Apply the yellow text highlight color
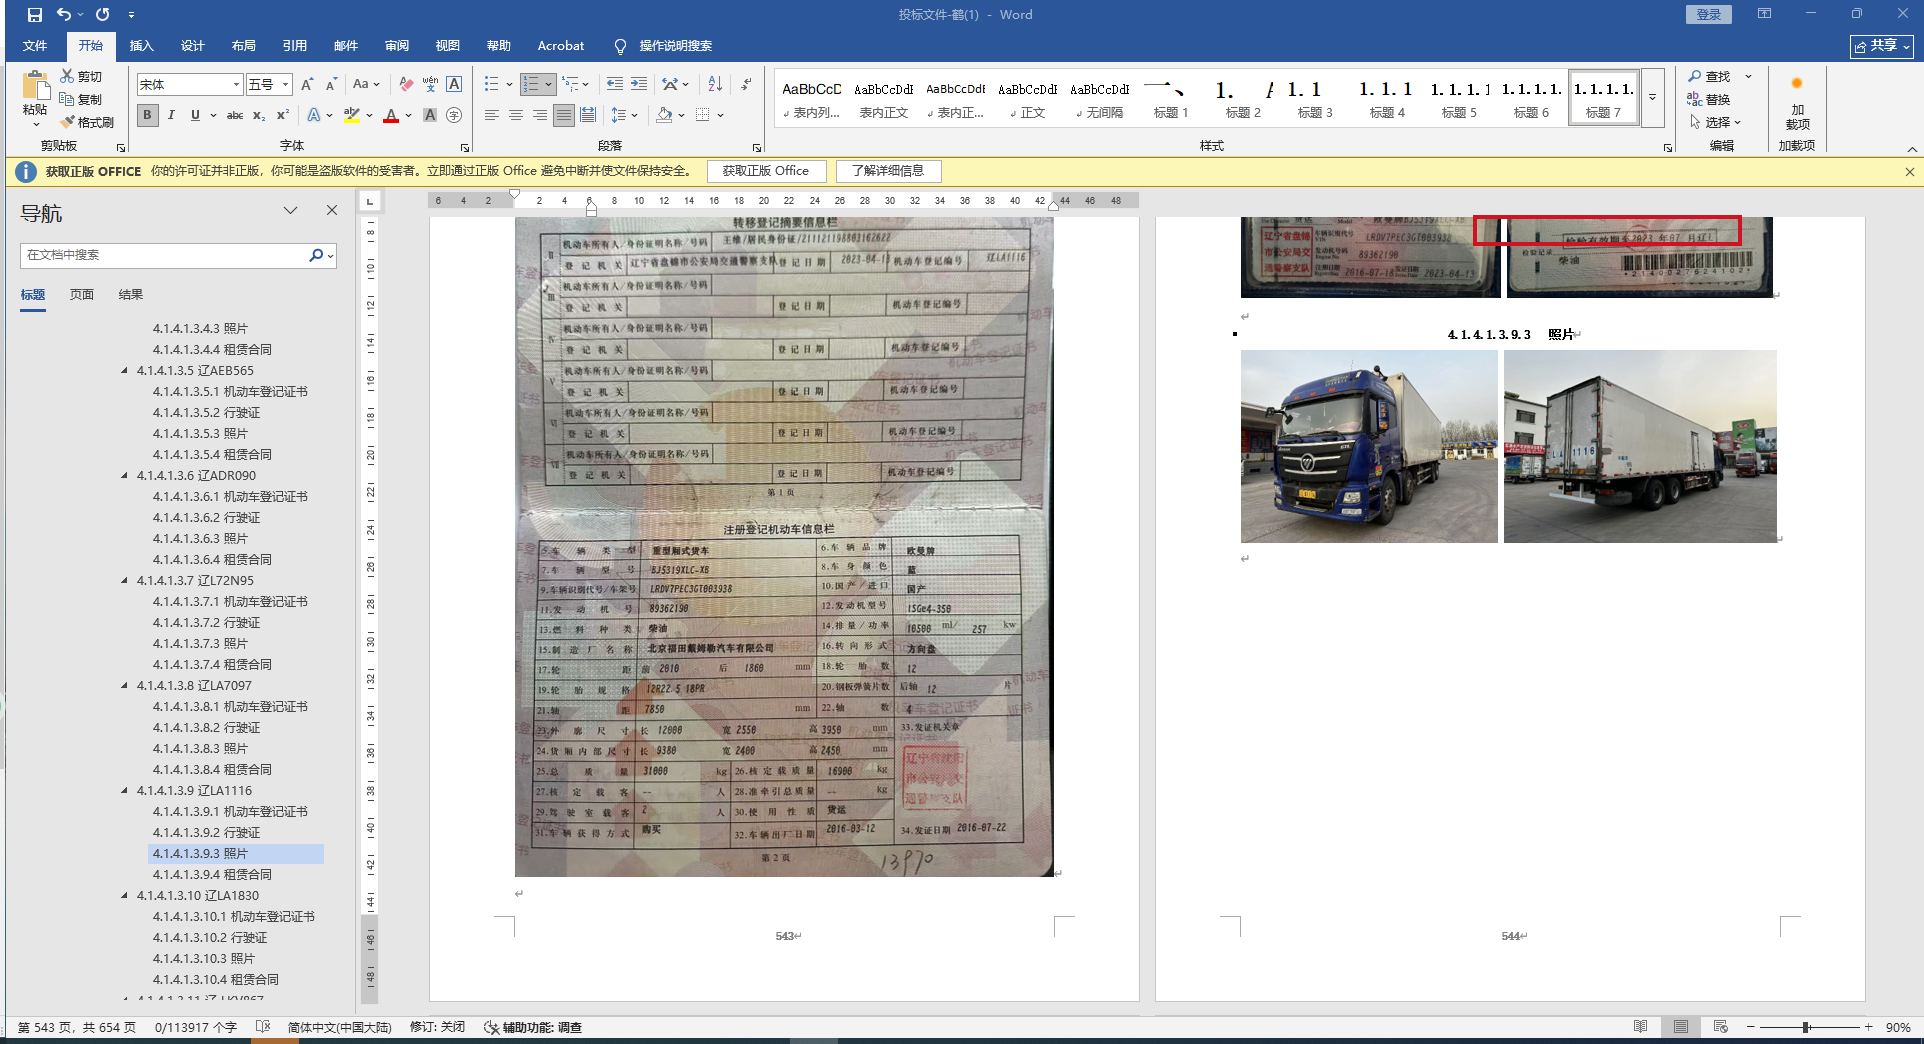Image resolution: width=1924 pixels, height=1044 pixels. click(351, 115)
